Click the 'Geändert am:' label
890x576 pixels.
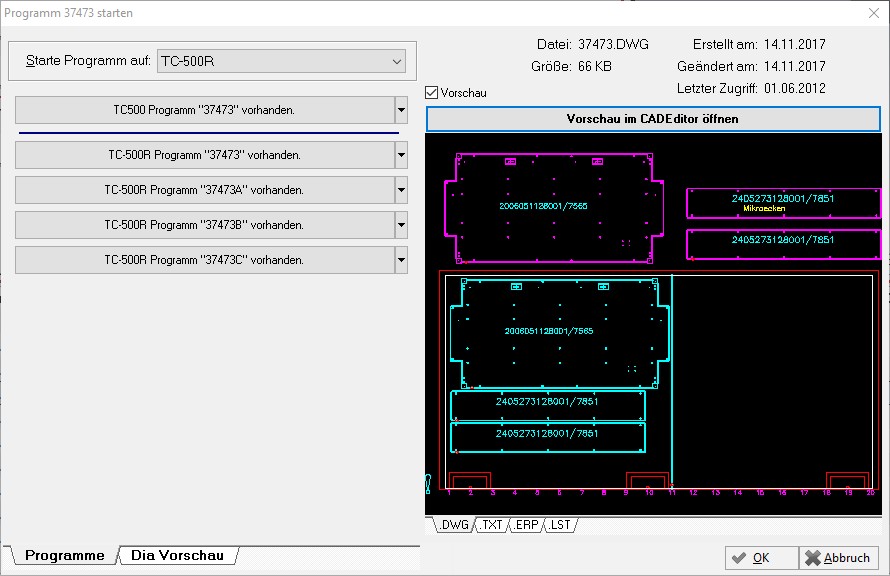[x=717, y=66]
